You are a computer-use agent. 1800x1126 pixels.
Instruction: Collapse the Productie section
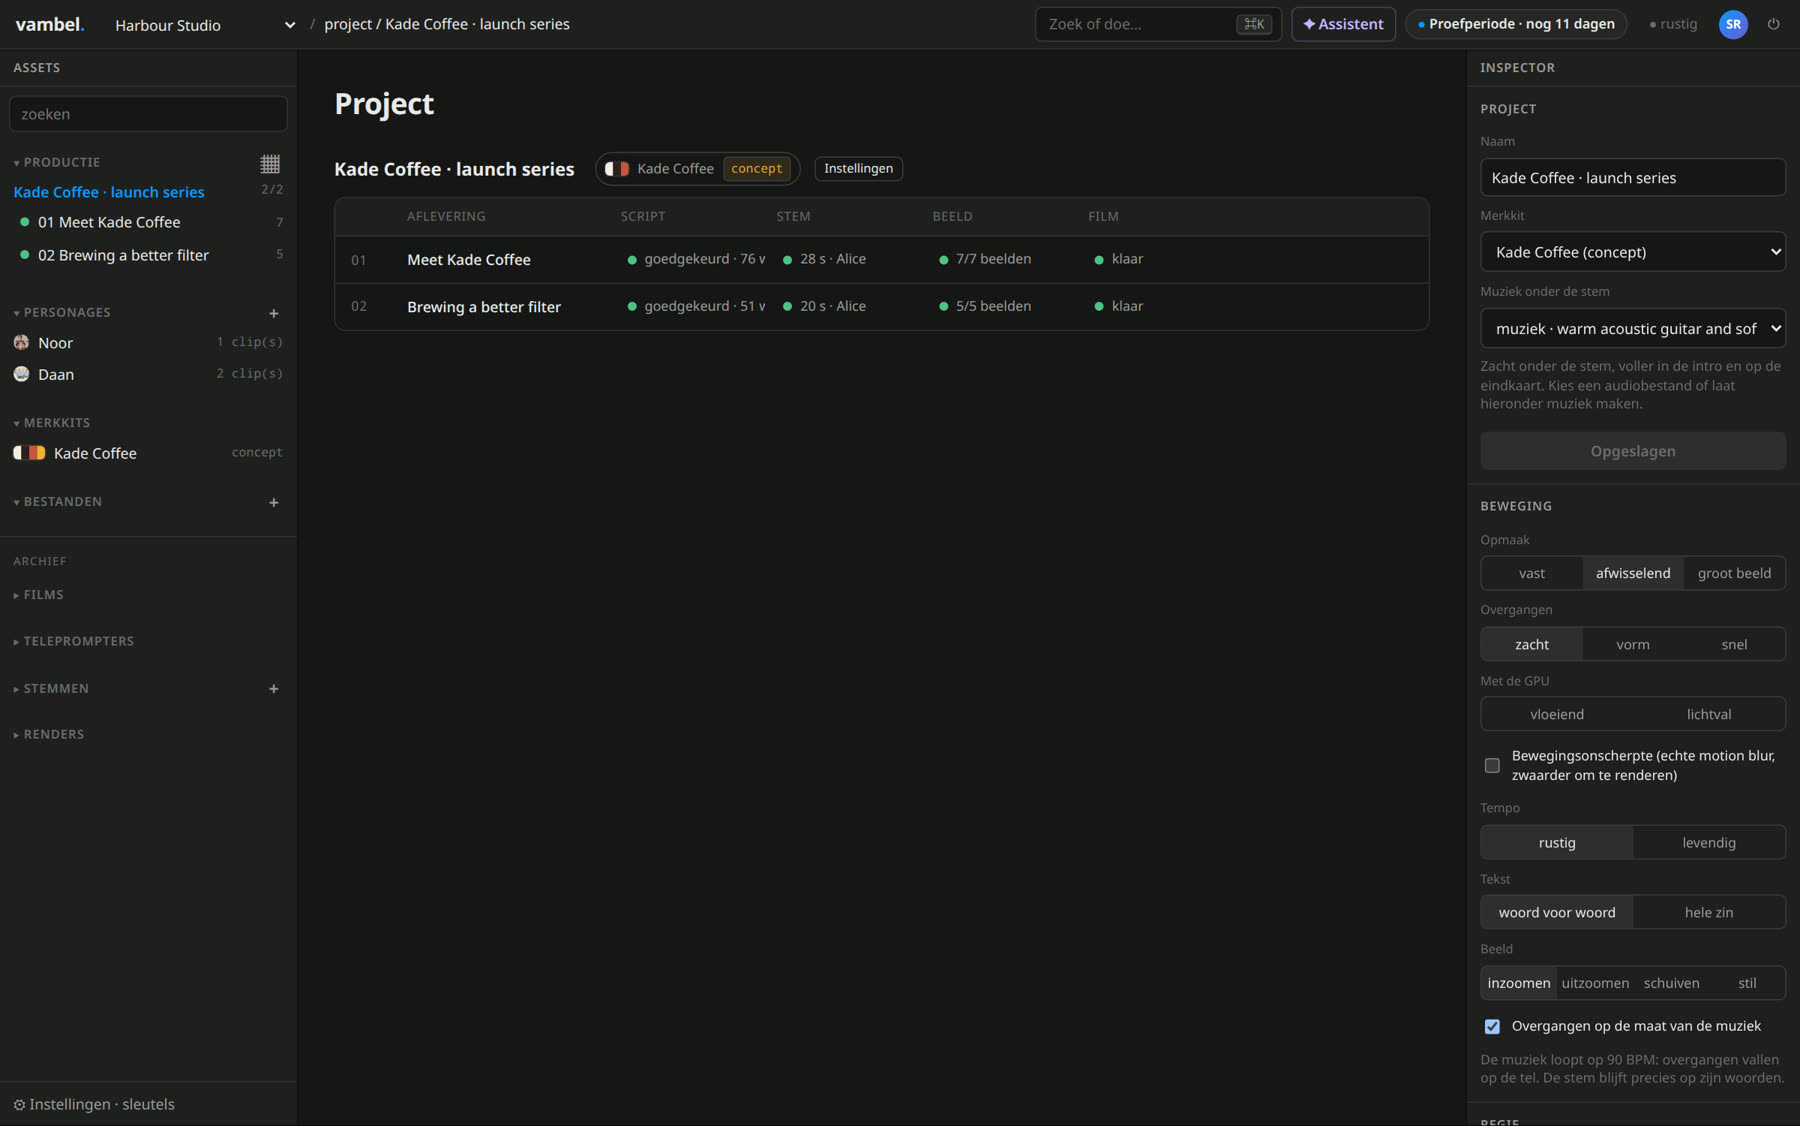(57, 163)
